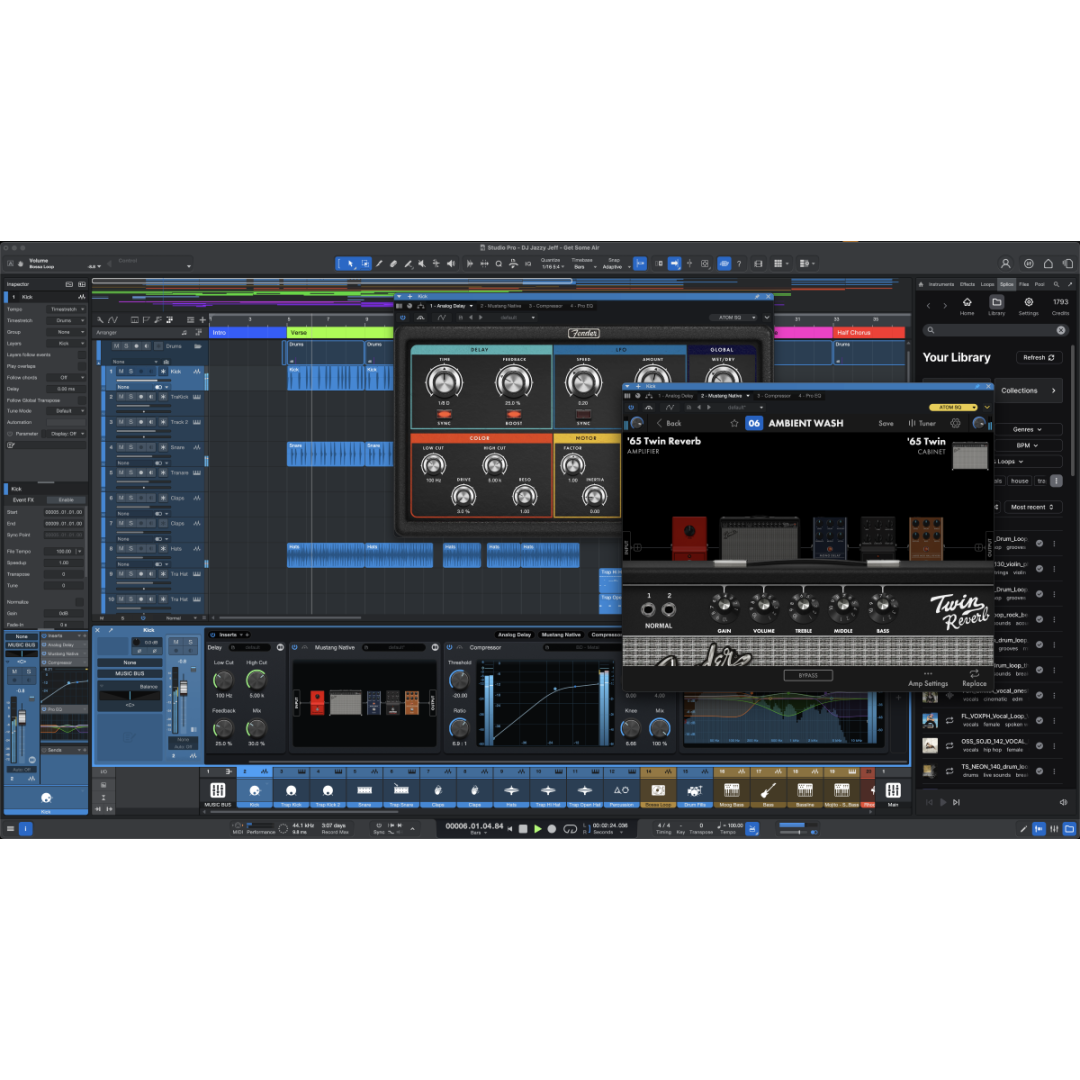Open Splice Settings gear icon

click(x=1028, y=302)
